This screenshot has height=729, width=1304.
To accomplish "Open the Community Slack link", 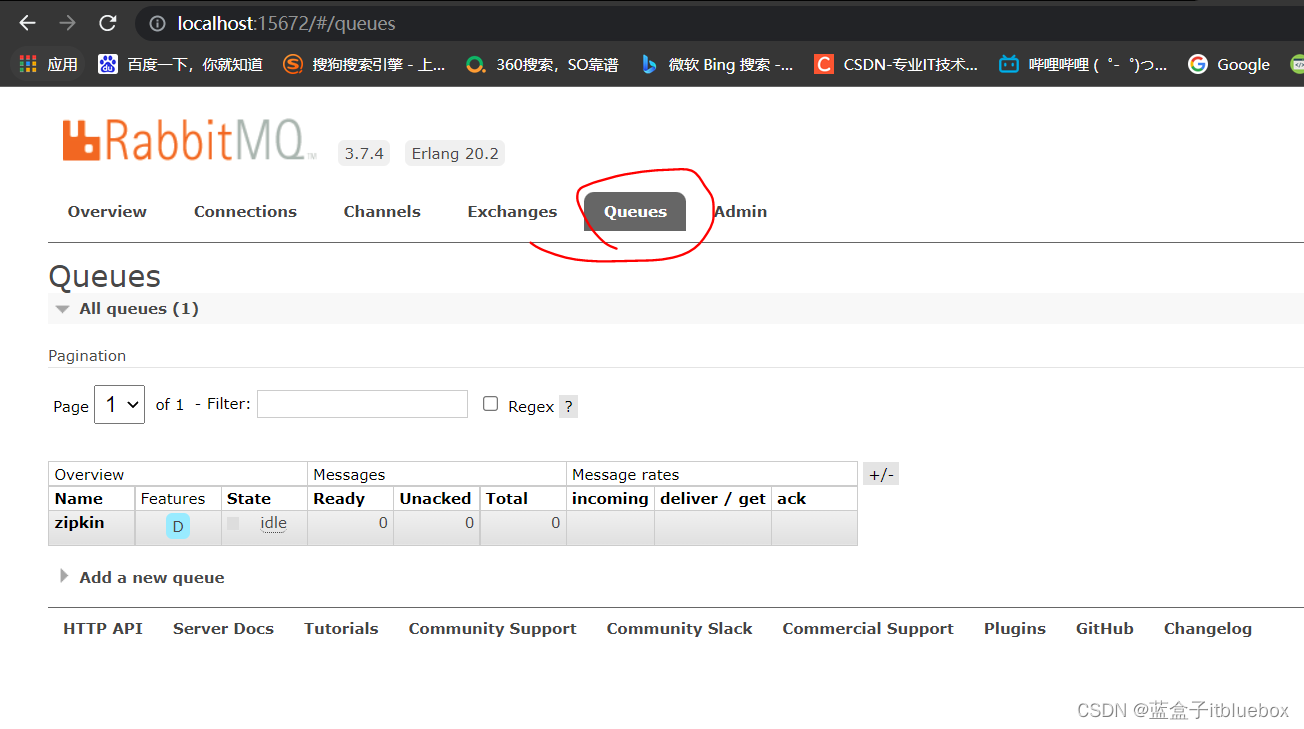I will click(679, 628).
